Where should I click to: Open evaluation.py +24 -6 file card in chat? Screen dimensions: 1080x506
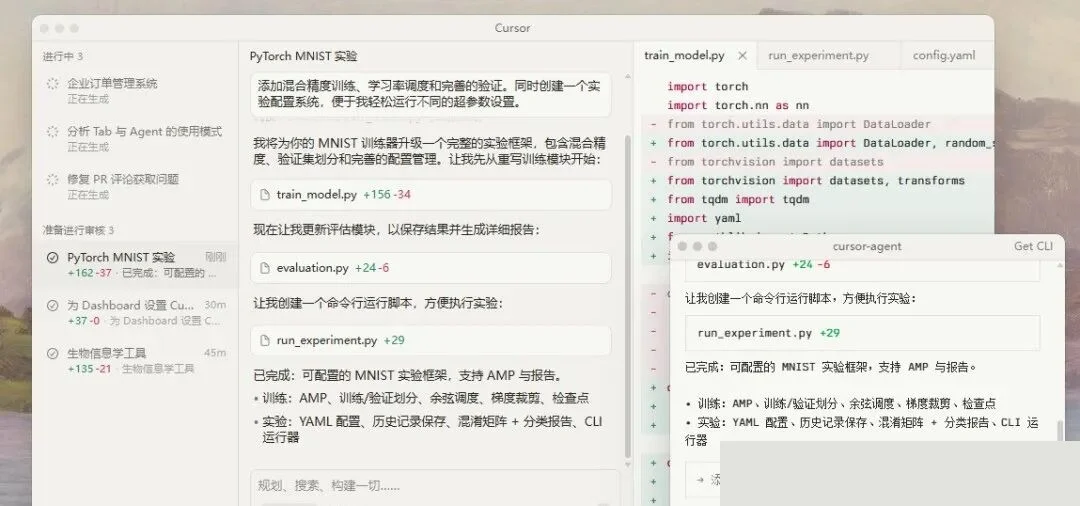pos(431,268)
